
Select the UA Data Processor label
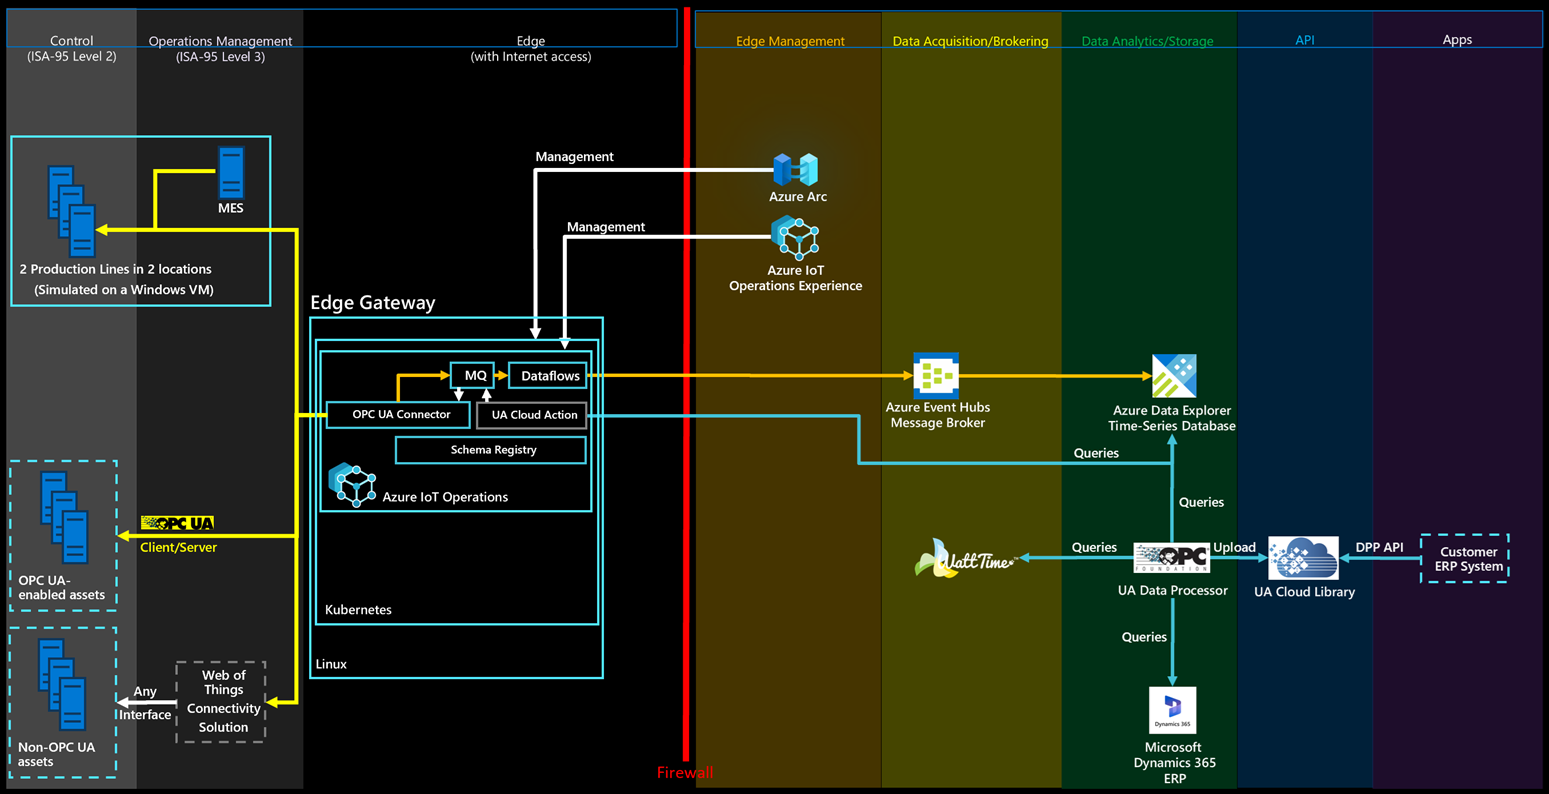click(x=1172, y=590)
